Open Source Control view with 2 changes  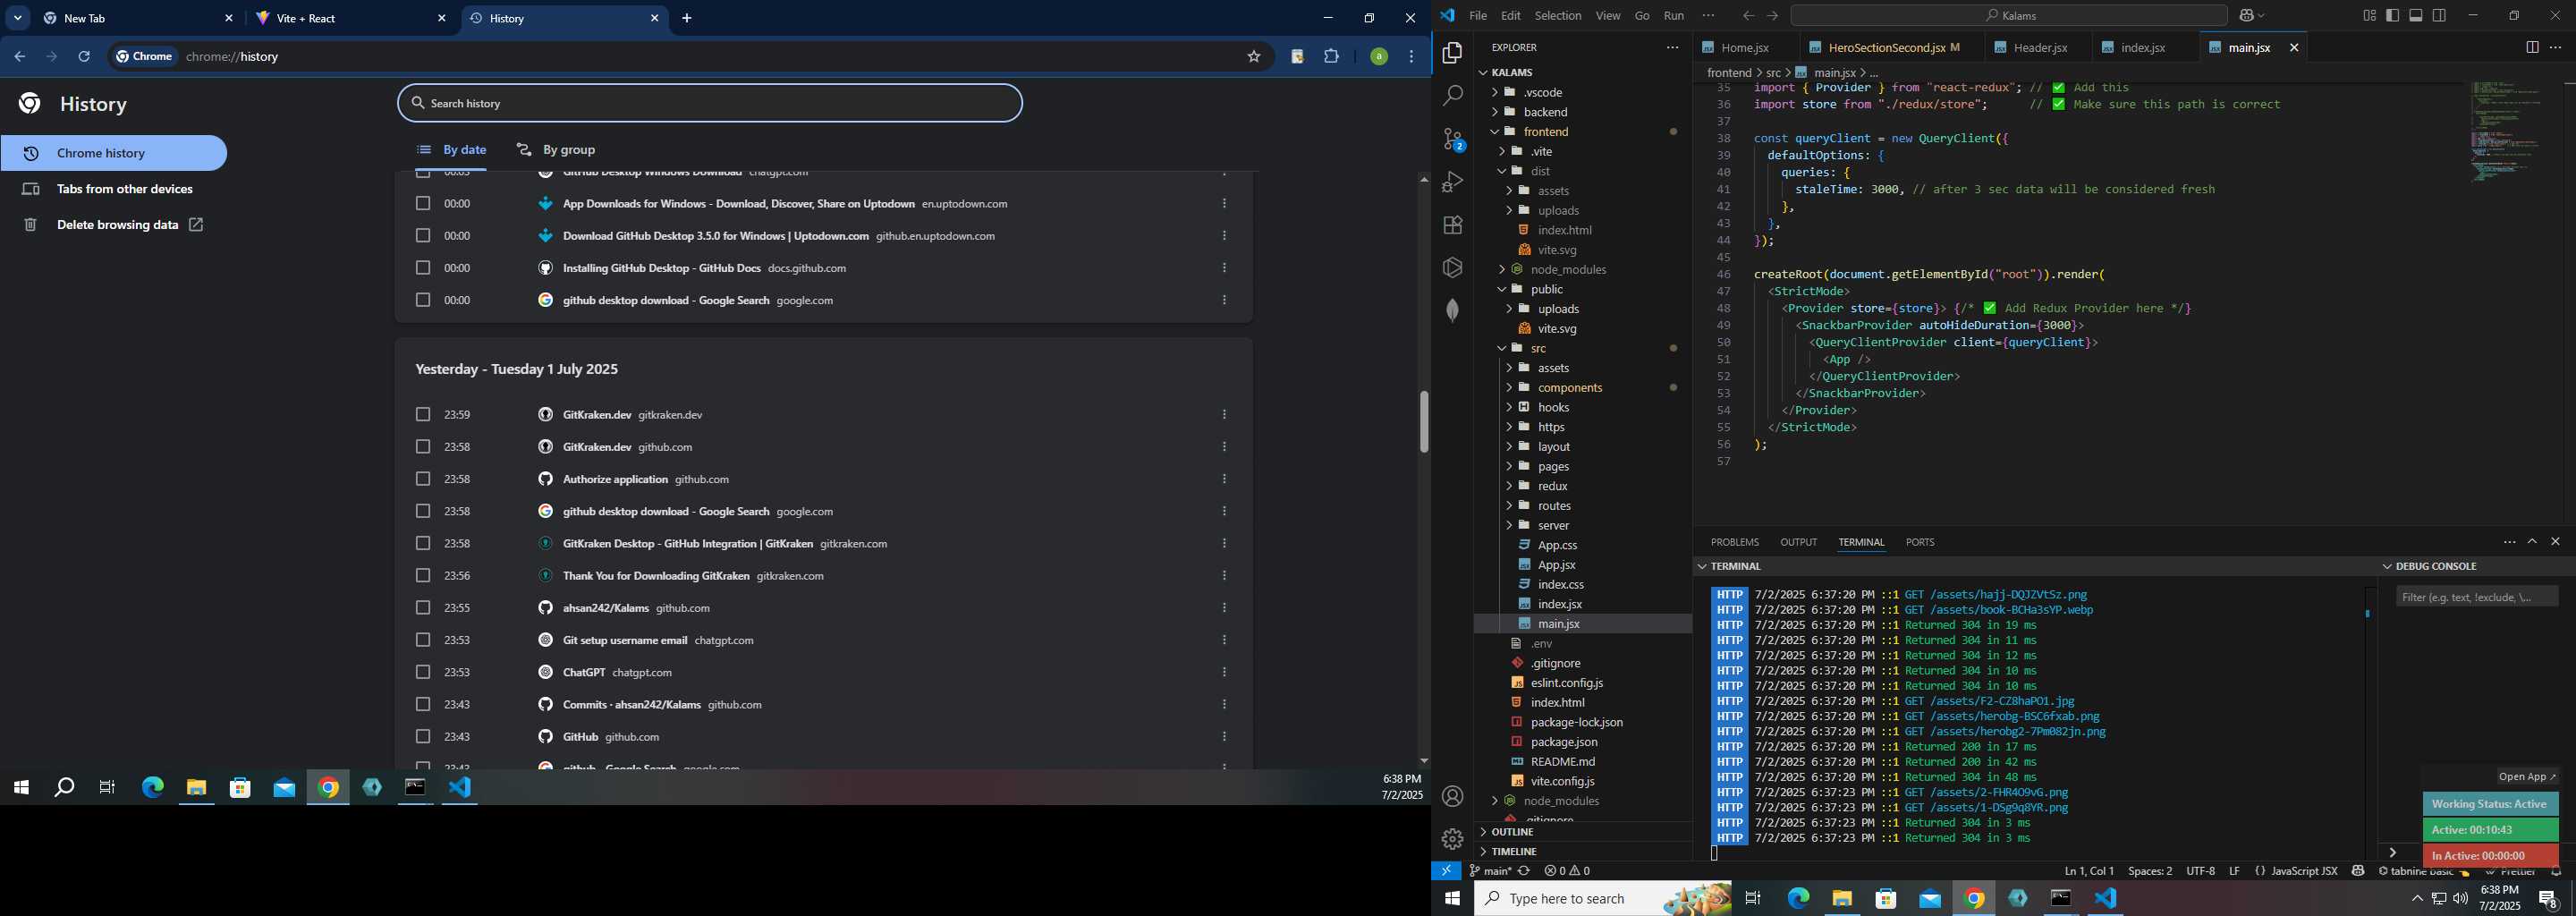click(x=1452, y=139)
